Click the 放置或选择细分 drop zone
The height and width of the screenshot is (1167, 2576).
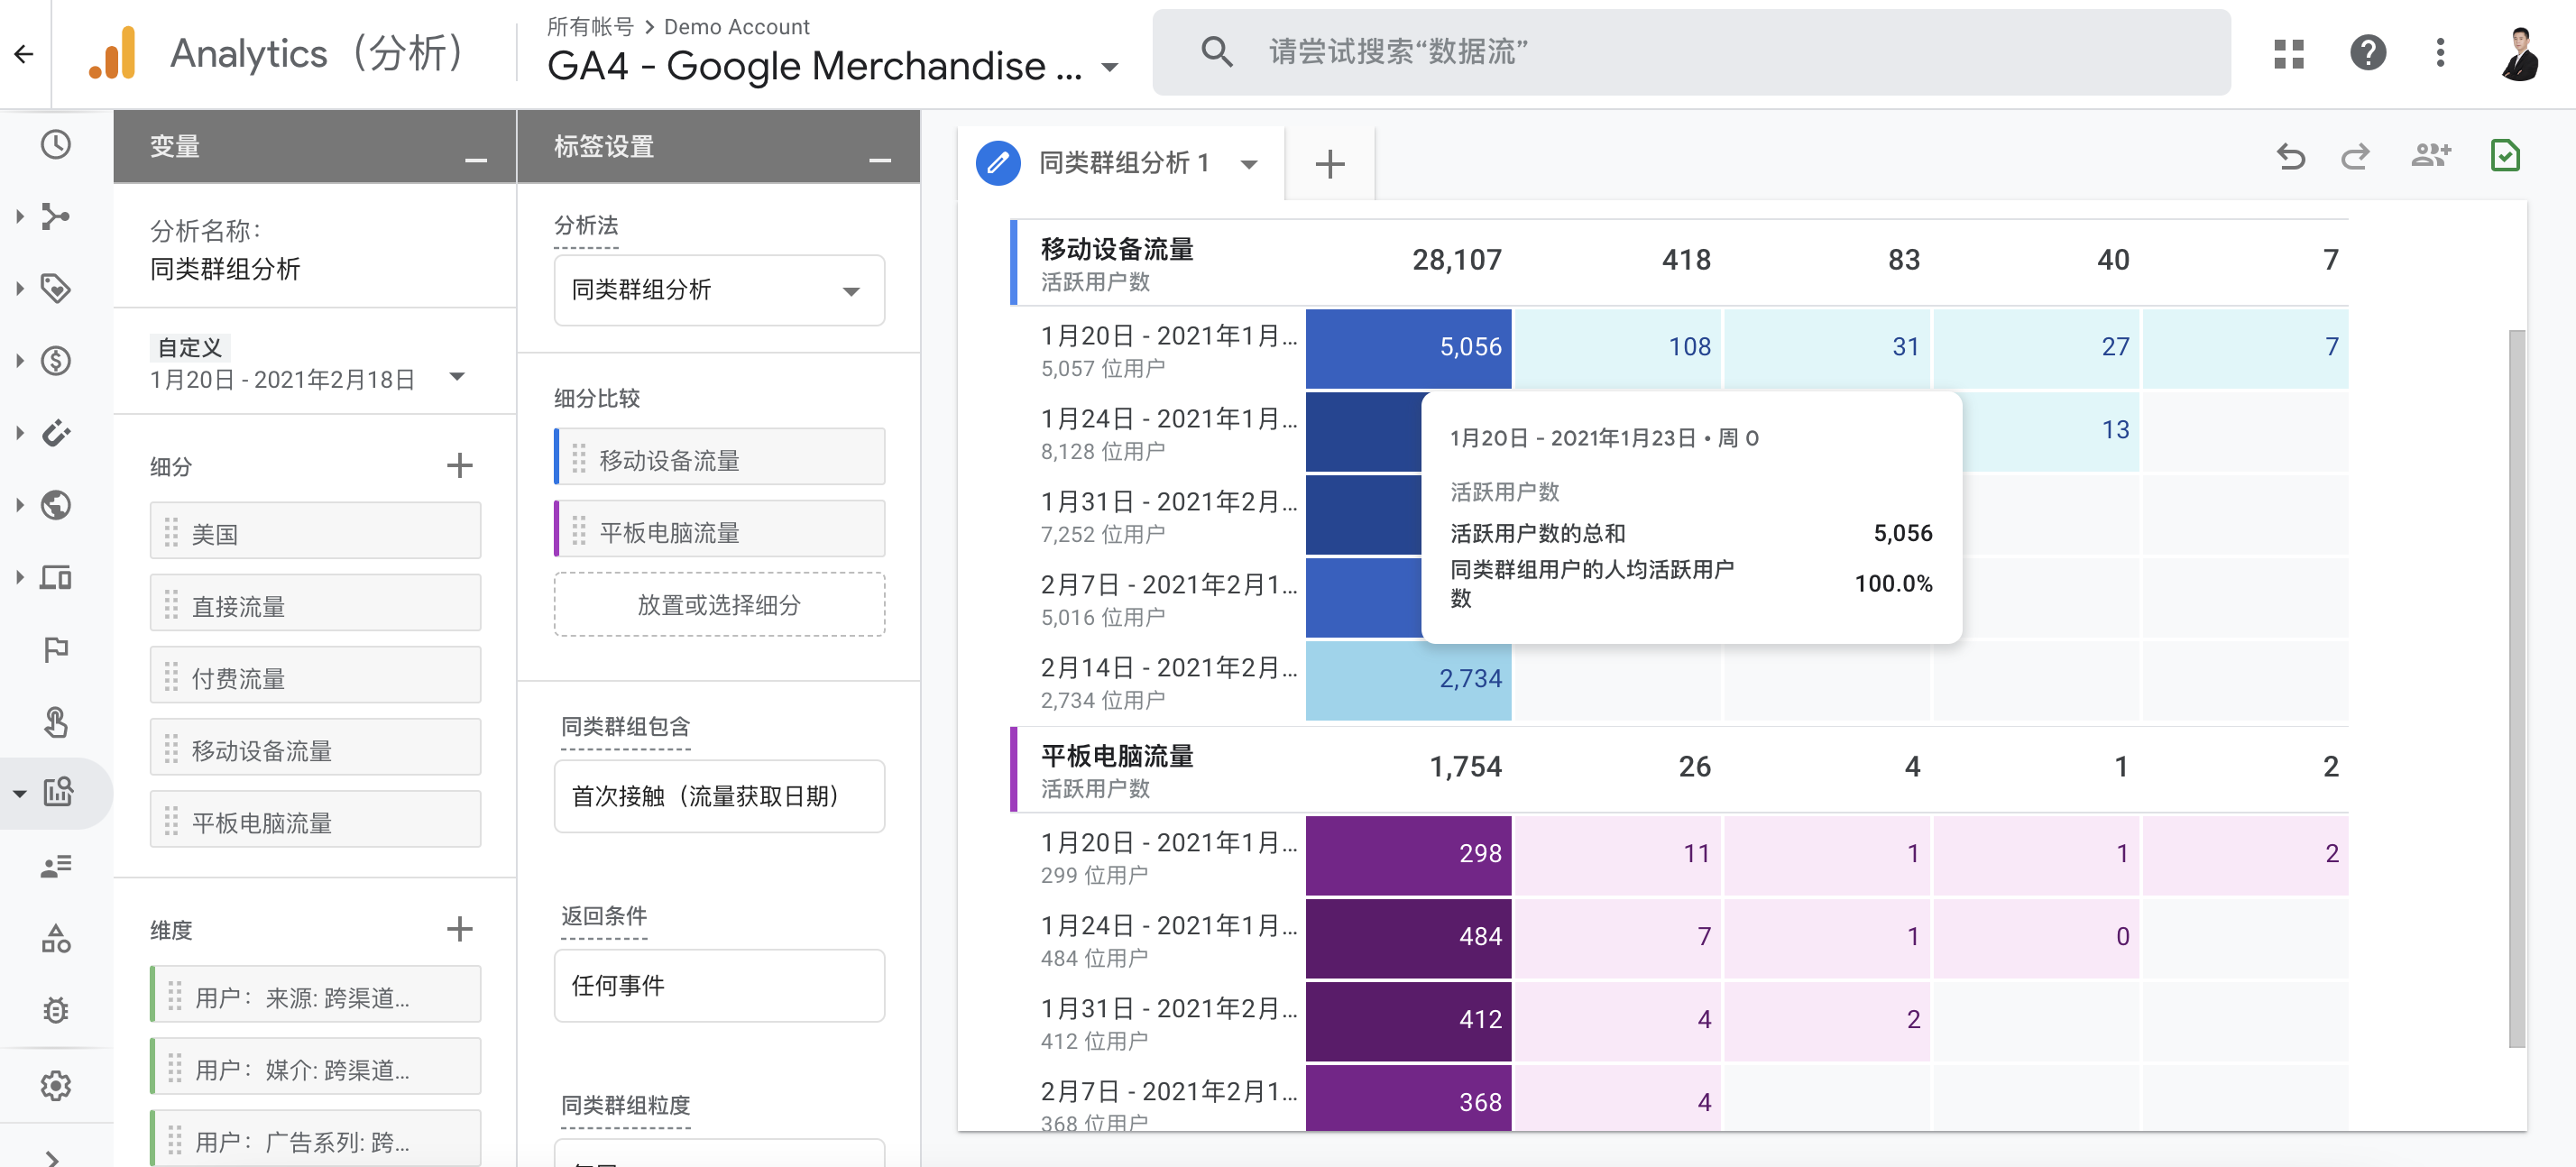(x=719, y=604)
